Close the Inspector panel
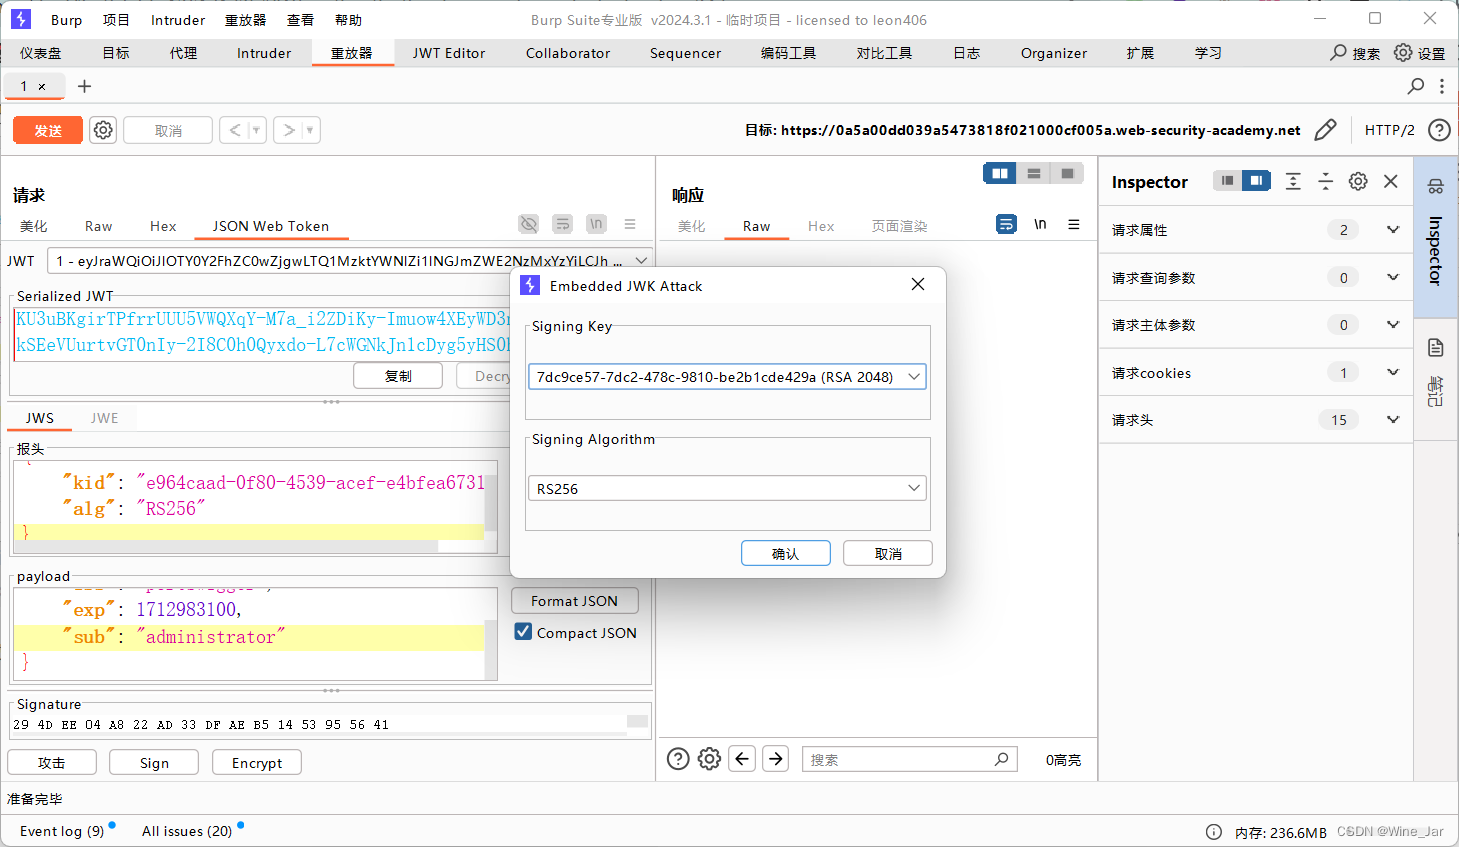 [x=1391, y=181]
